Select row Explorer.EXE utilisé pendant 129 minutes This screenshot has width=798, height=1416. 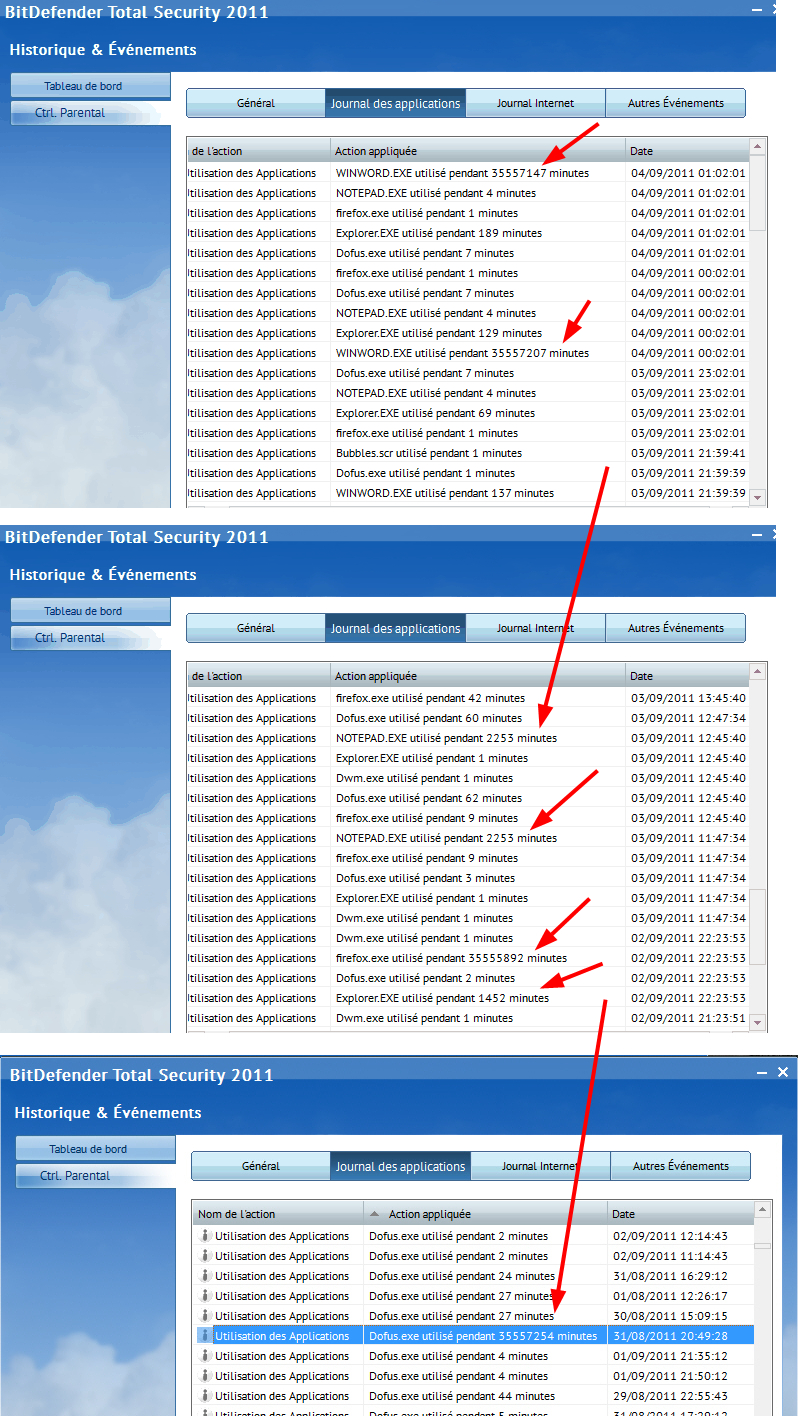(x=467, y=333)
